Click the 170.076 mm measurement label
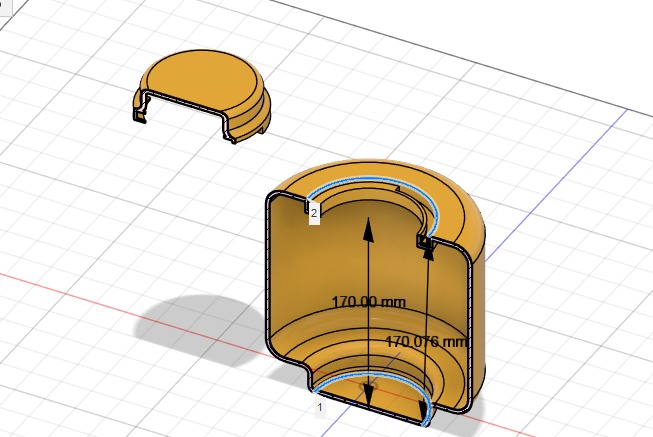653x437 pixels. [x=426, y=342]
